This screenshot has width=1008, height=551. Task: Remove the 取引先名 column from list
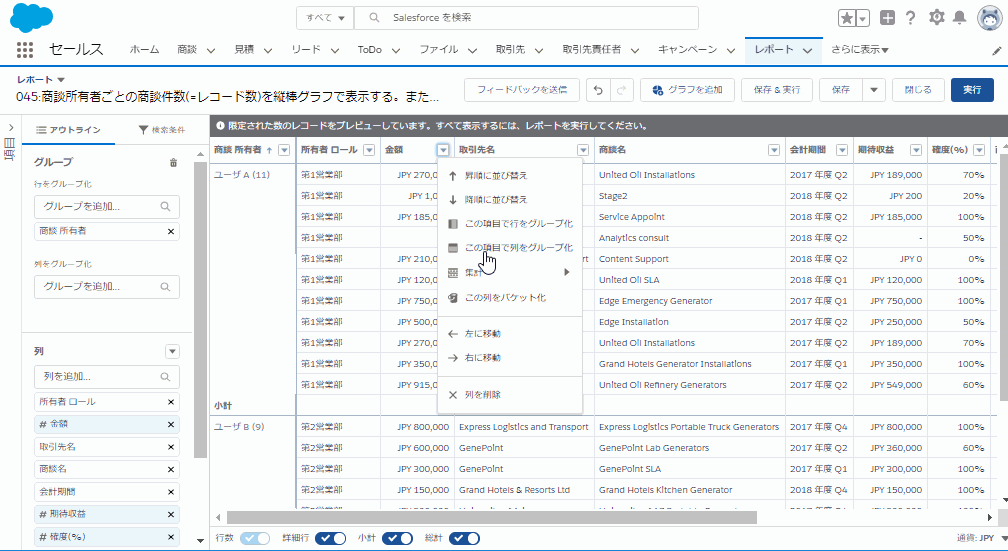pos(171,447)
